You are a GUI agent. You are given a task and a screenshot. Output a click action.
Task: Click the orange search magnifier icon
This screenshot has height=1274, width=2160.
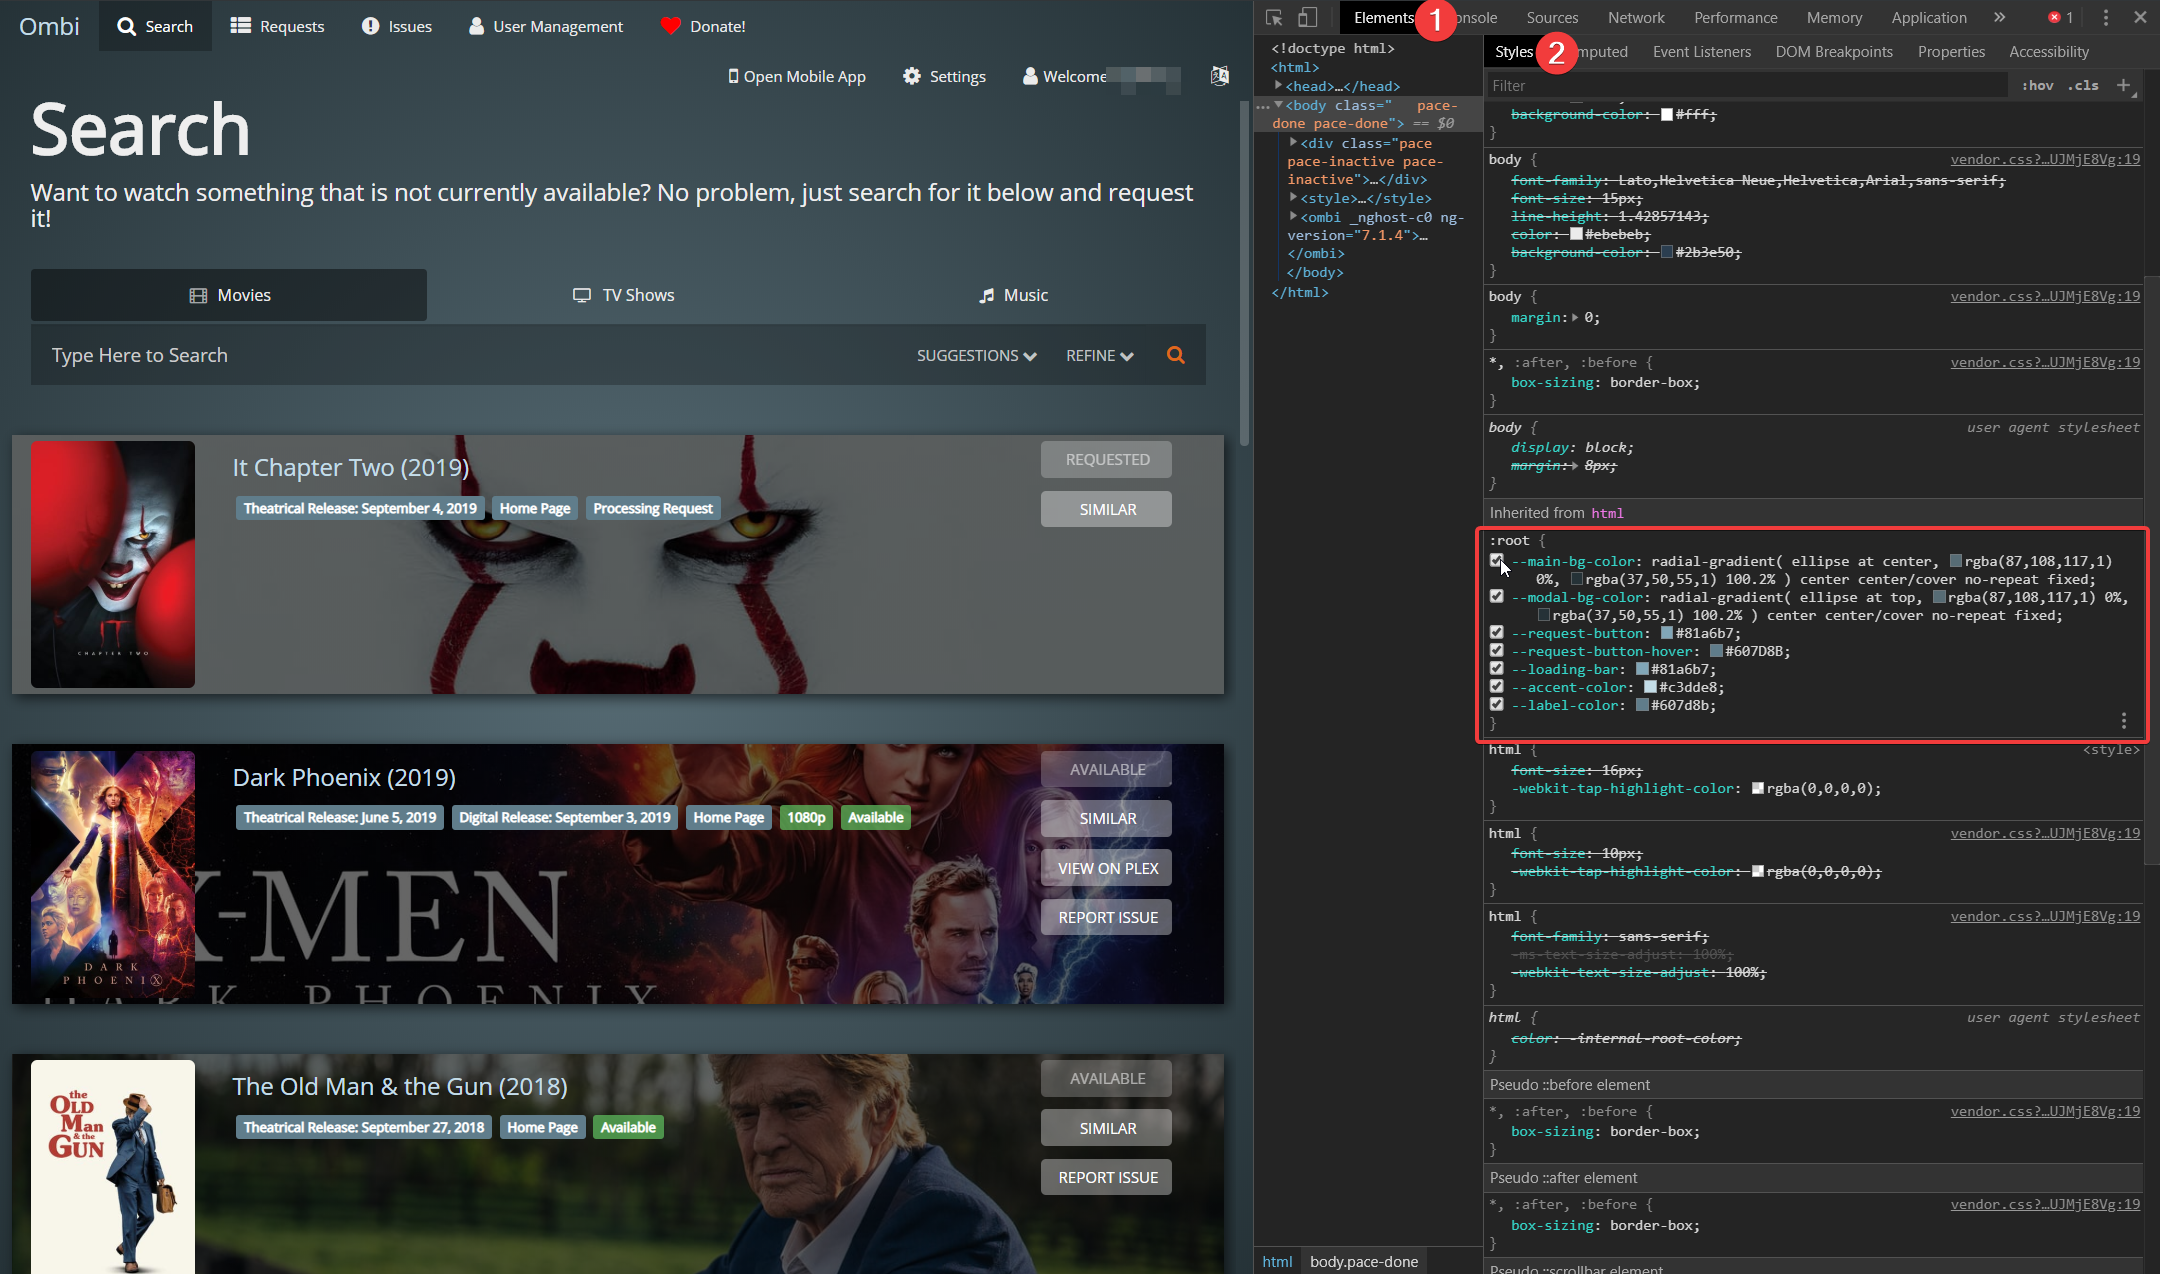point(1176,355)
